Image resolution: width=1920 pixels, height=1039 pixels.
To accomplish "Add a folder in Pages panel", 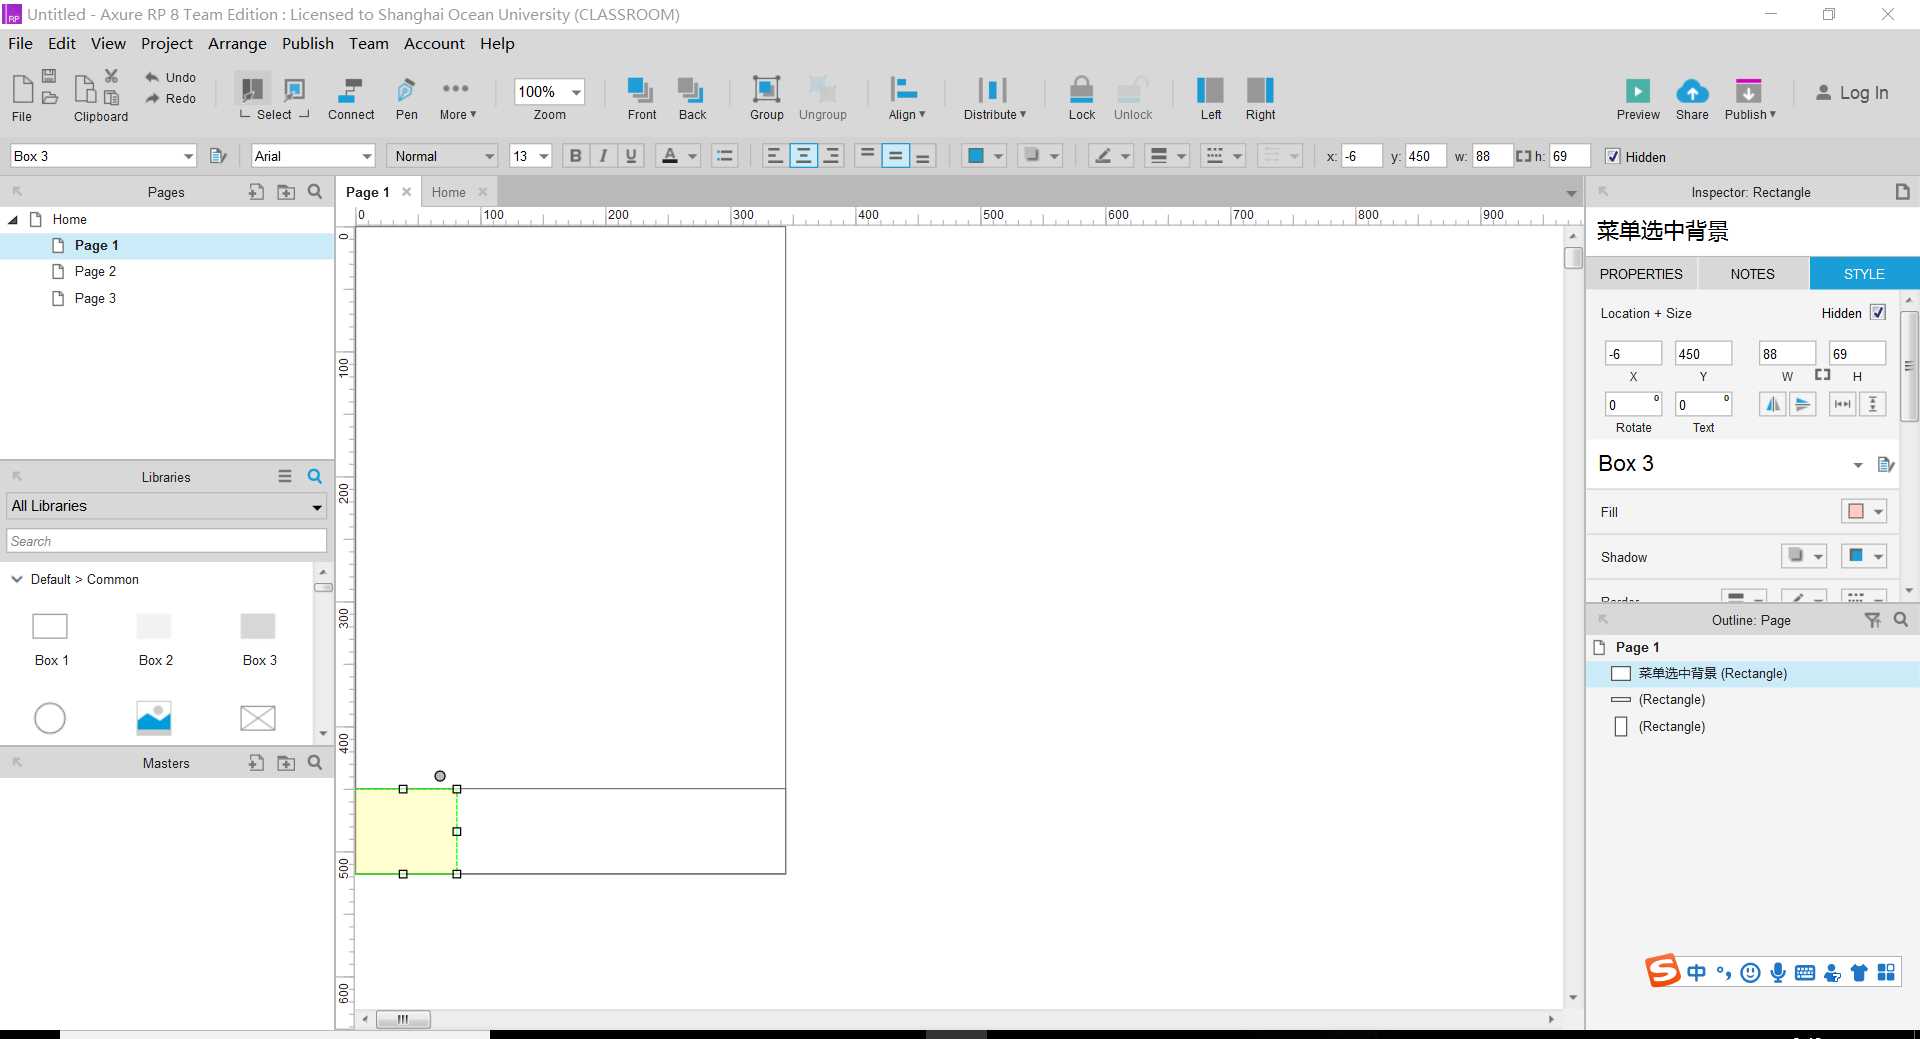I will click(x=286, y=192).
